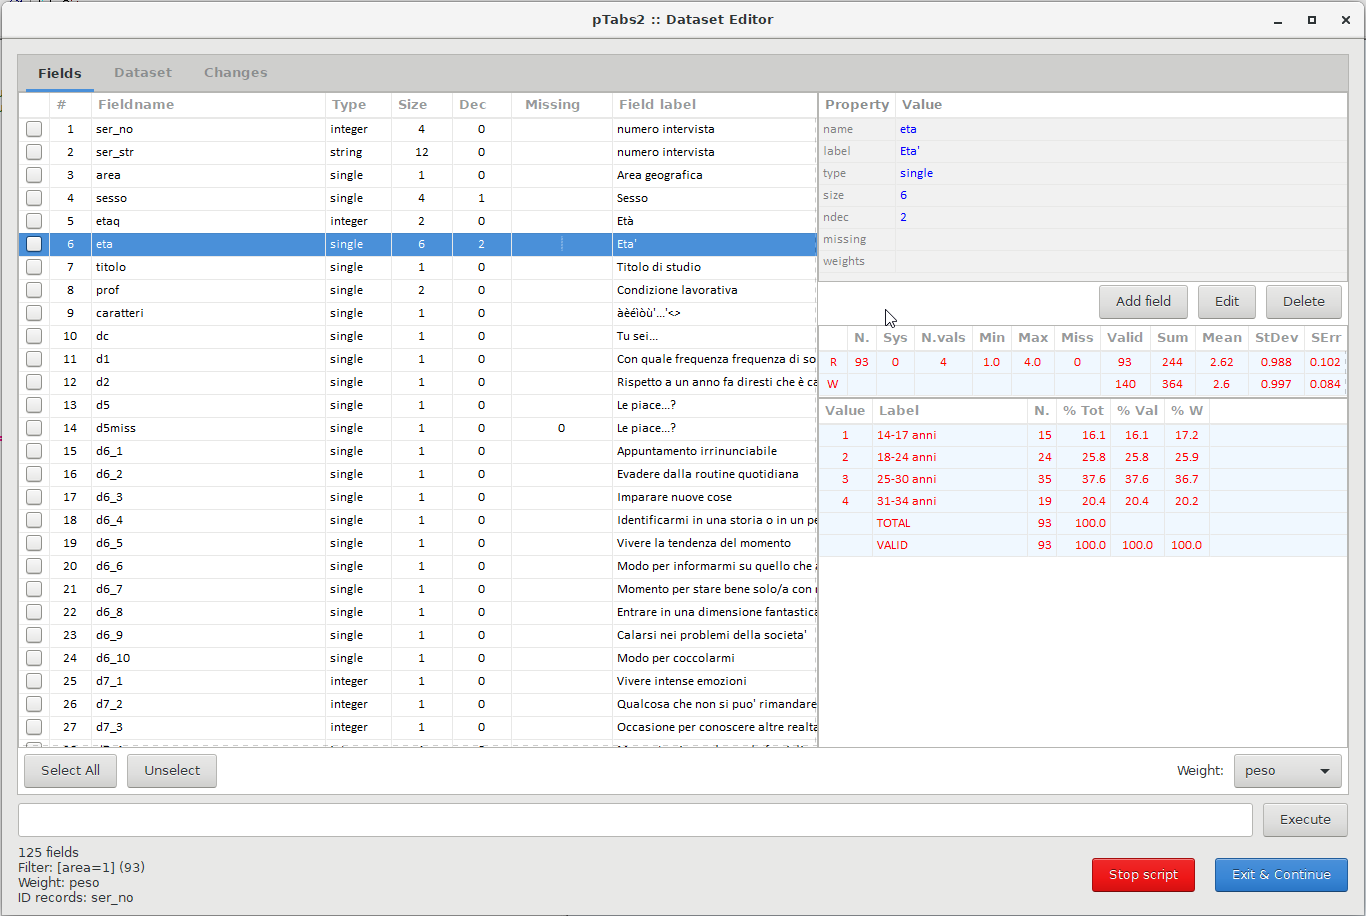Click the 'type' property row value 'single'
Image resolution: width=1366 pixels, height=916 pixels.
tap(916, 173)
